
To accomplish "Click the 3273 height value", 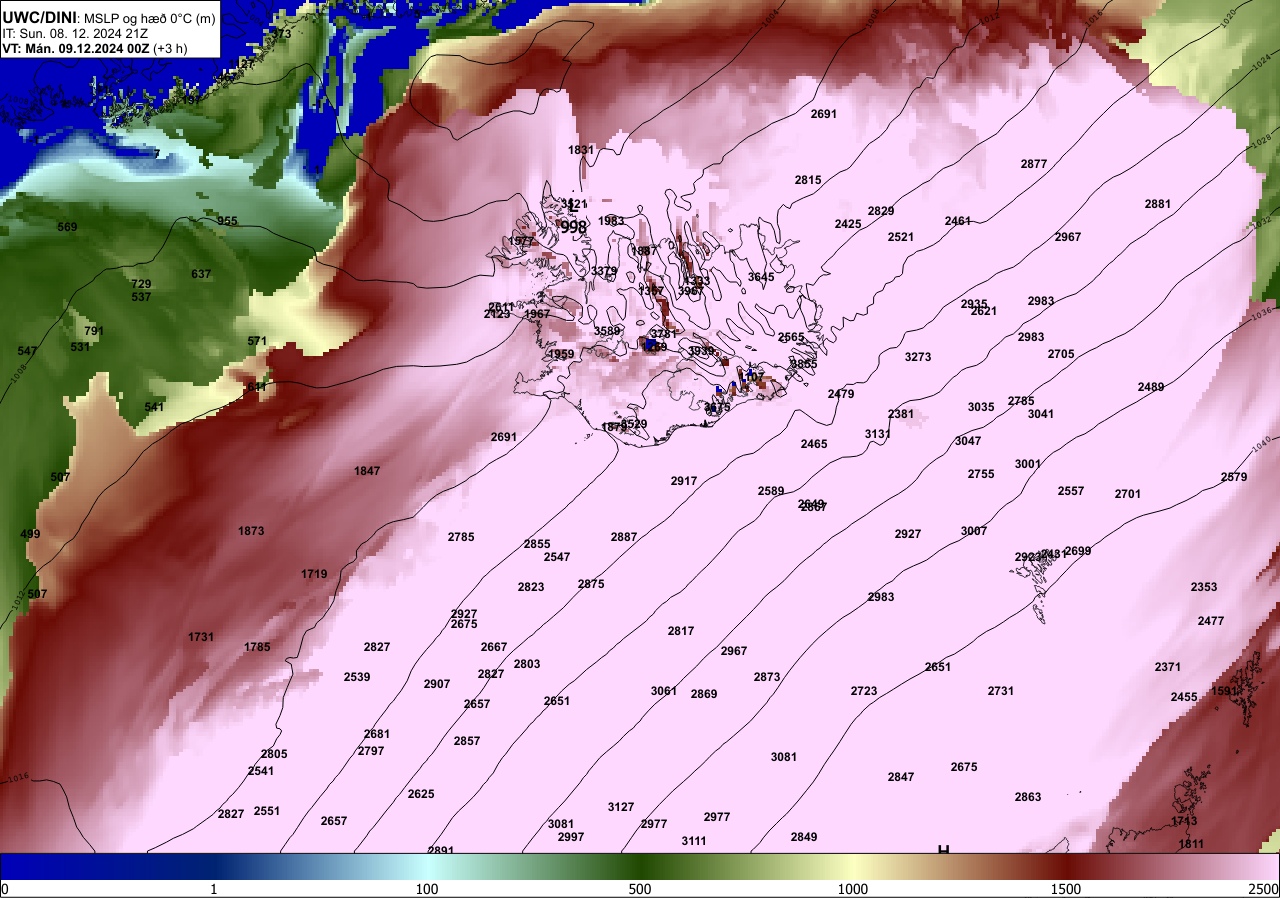I will pyautogui.click(x=918, y=357).
